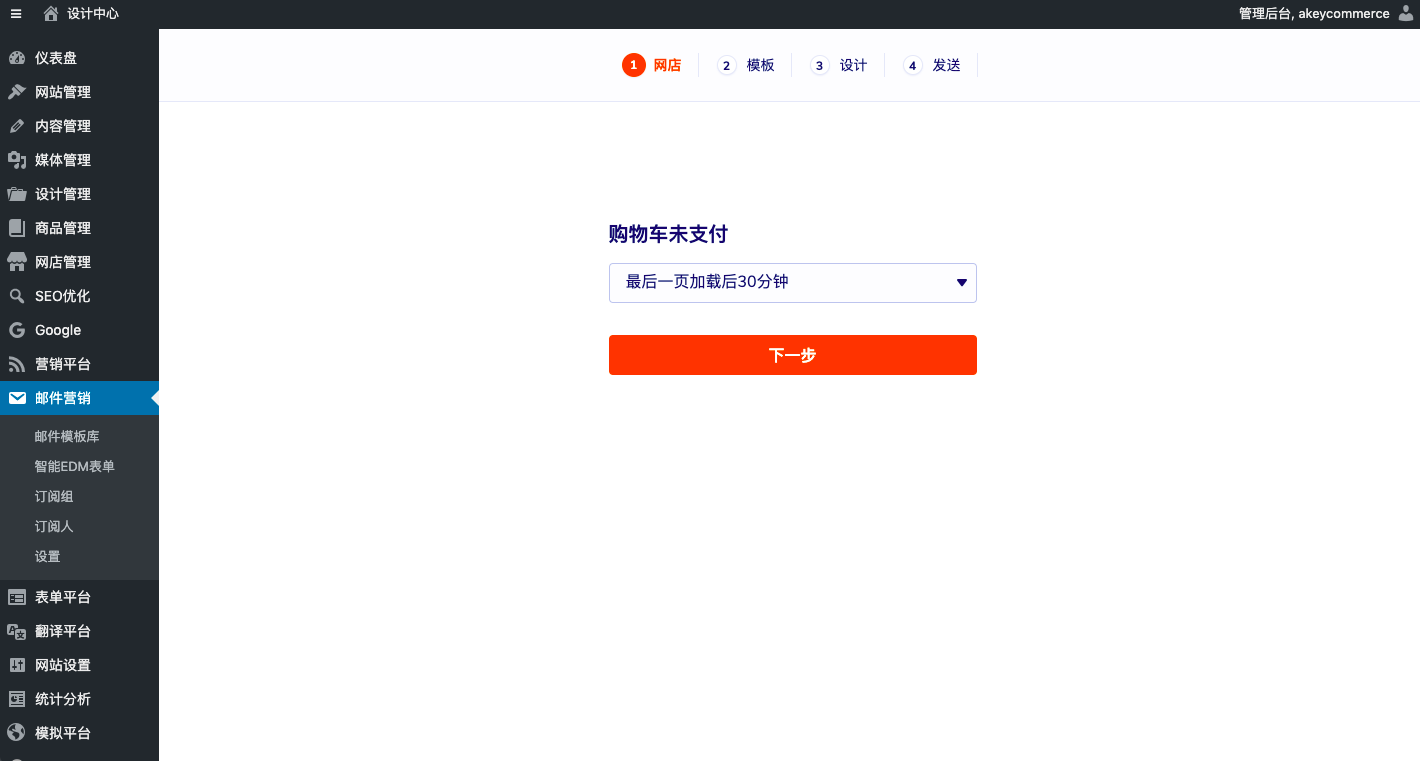
Task: Toggle the hamburger menu icon
Action: (x=16, y=14)
